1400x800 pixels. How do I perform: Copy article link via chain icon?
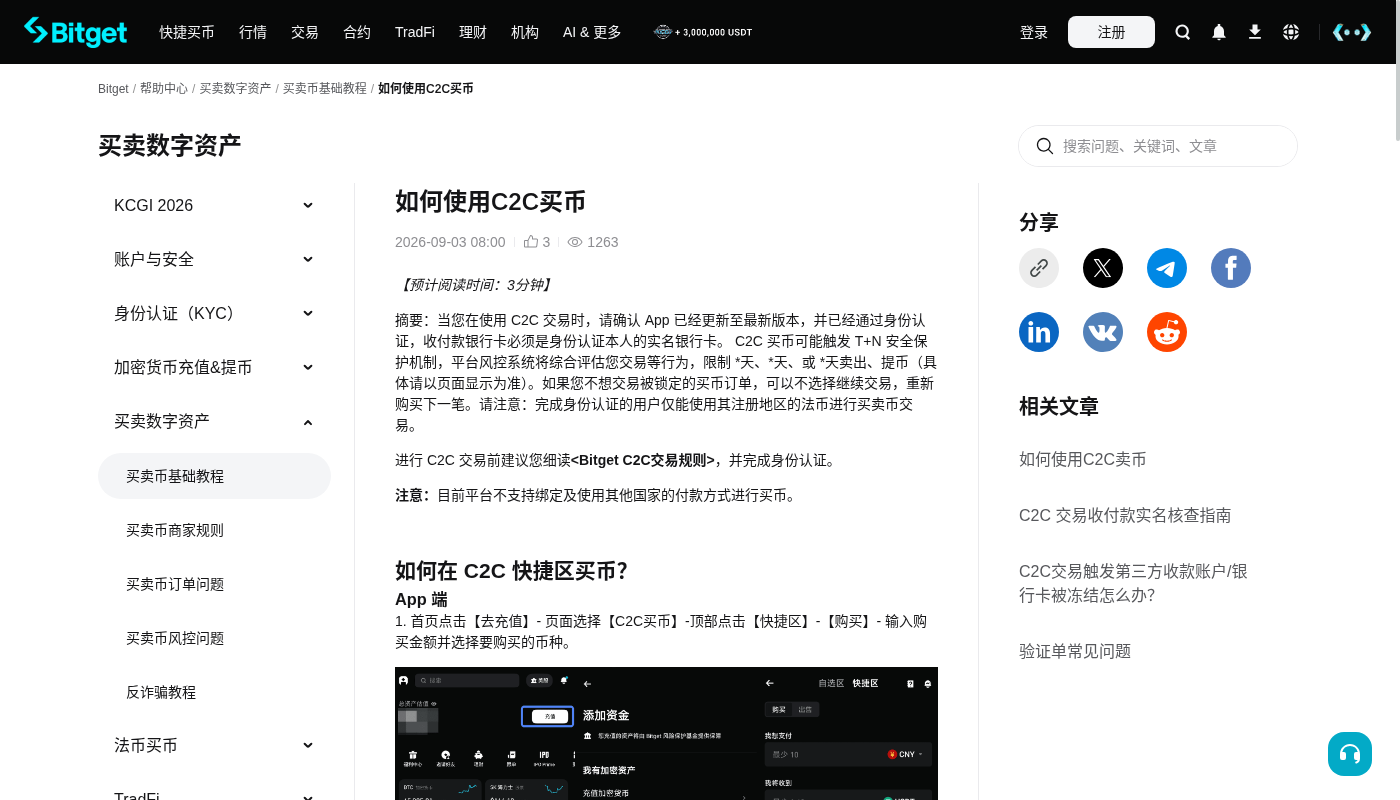click(x=1039, y=268)
